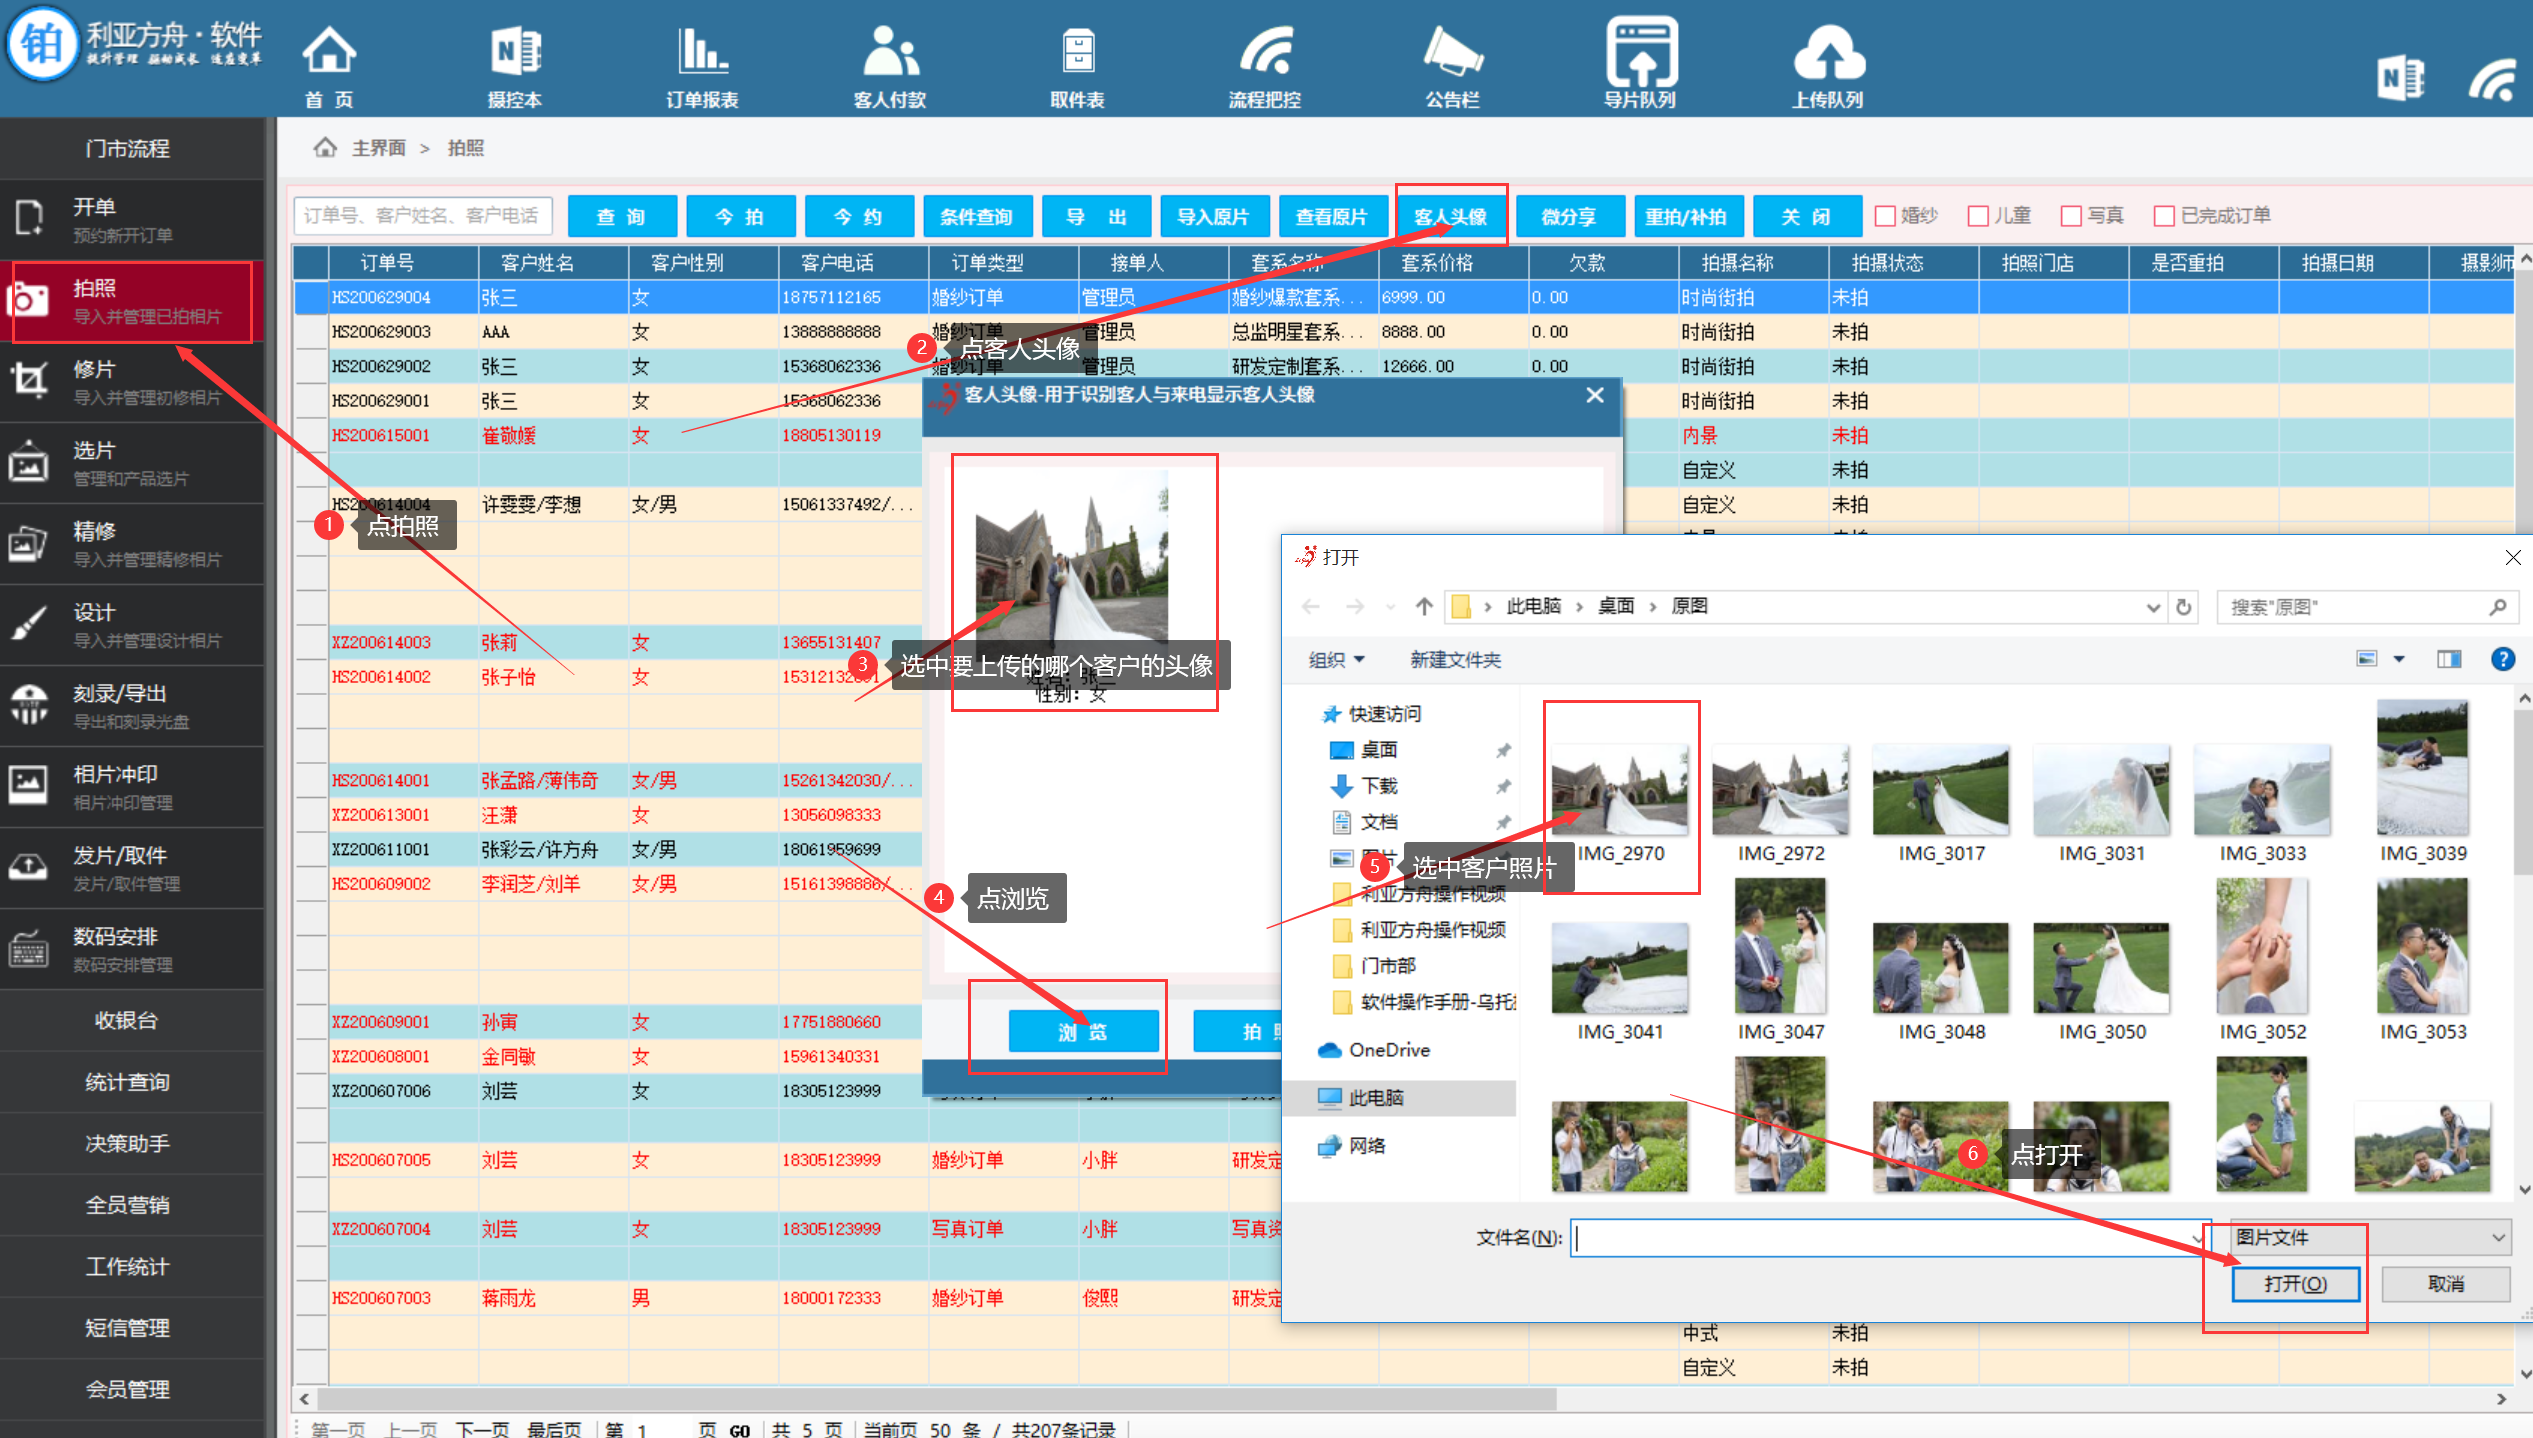Open the 首页 home icon

pyautogui.click(x=329, y=52)
